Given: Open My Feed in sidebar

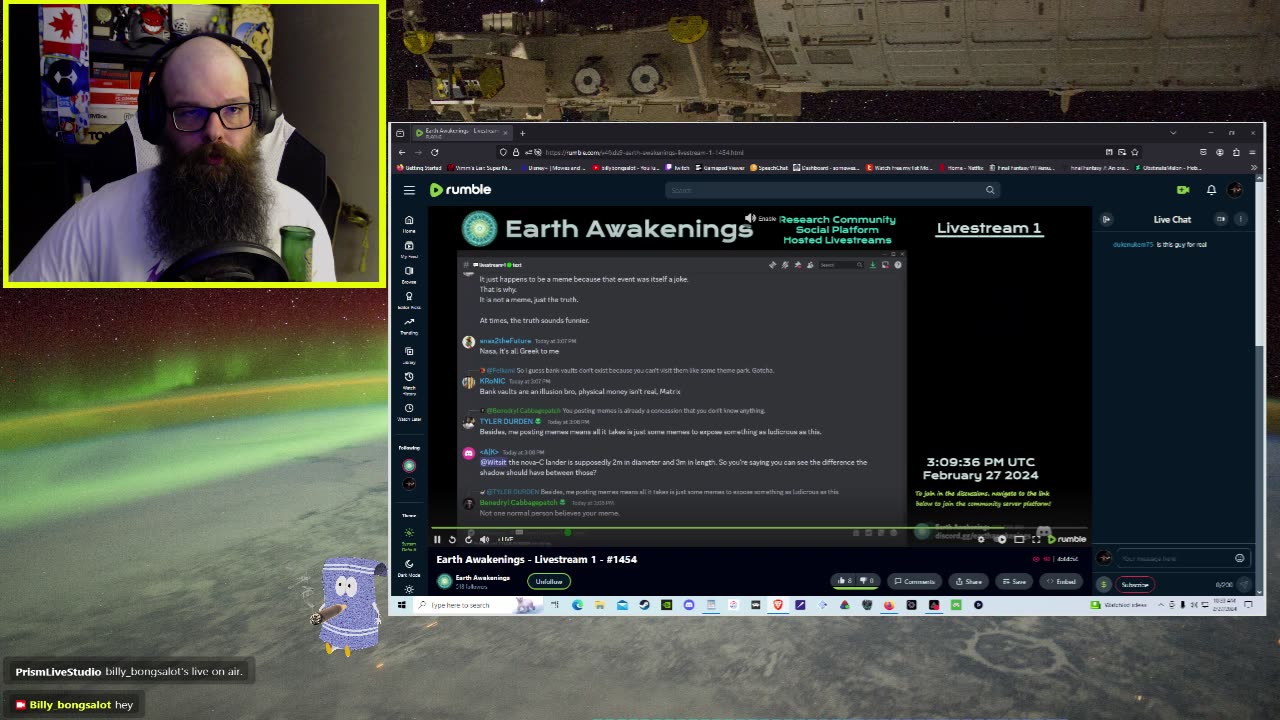Looking at the screenshot, I should (409, 249).
